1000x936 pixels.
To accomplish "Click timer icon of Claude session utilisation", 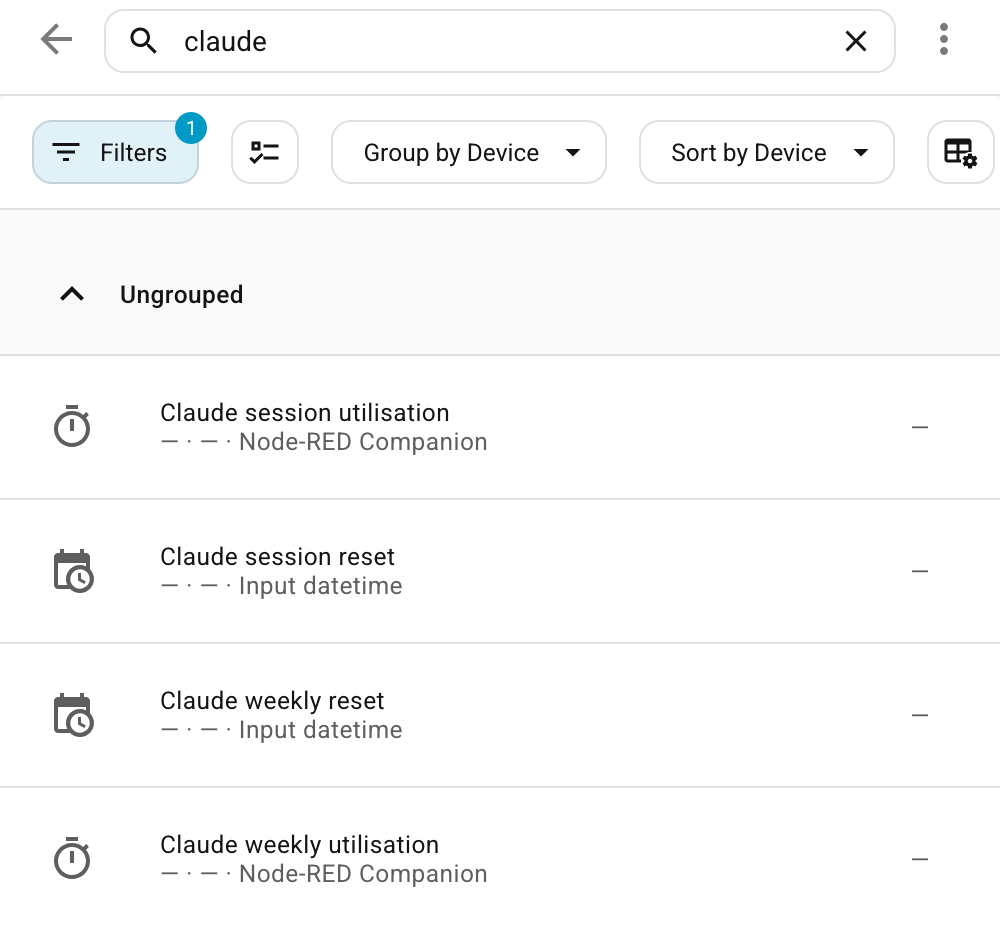I will 72,426.
